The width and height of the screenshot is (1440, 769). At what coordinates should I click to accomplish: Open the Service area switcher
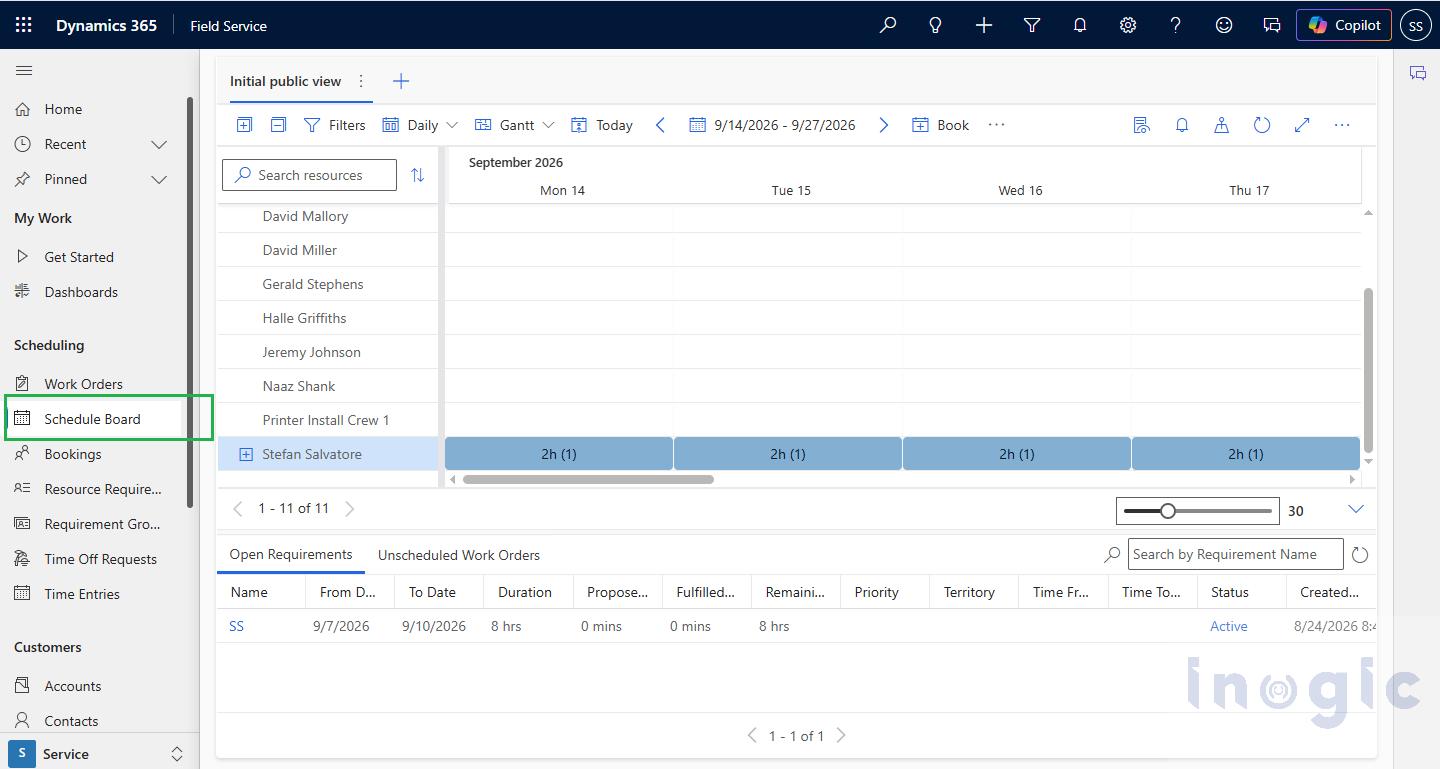click(99, 754)
